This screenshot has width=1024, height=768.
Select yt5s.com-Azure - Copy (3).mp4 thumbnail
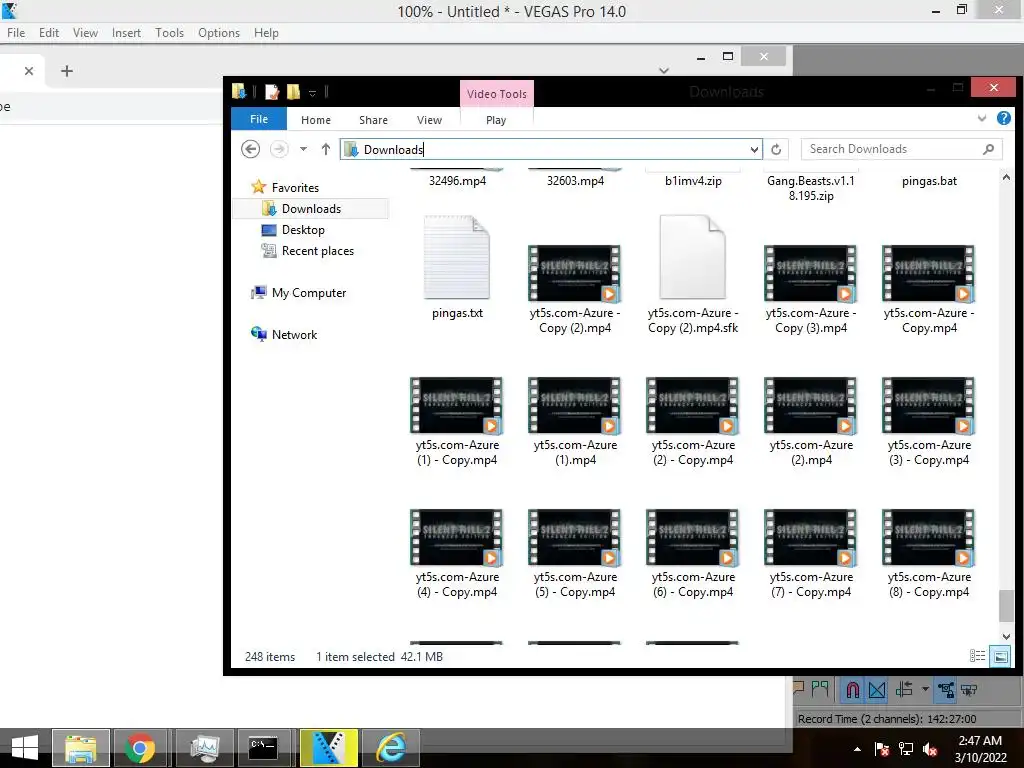810,274
